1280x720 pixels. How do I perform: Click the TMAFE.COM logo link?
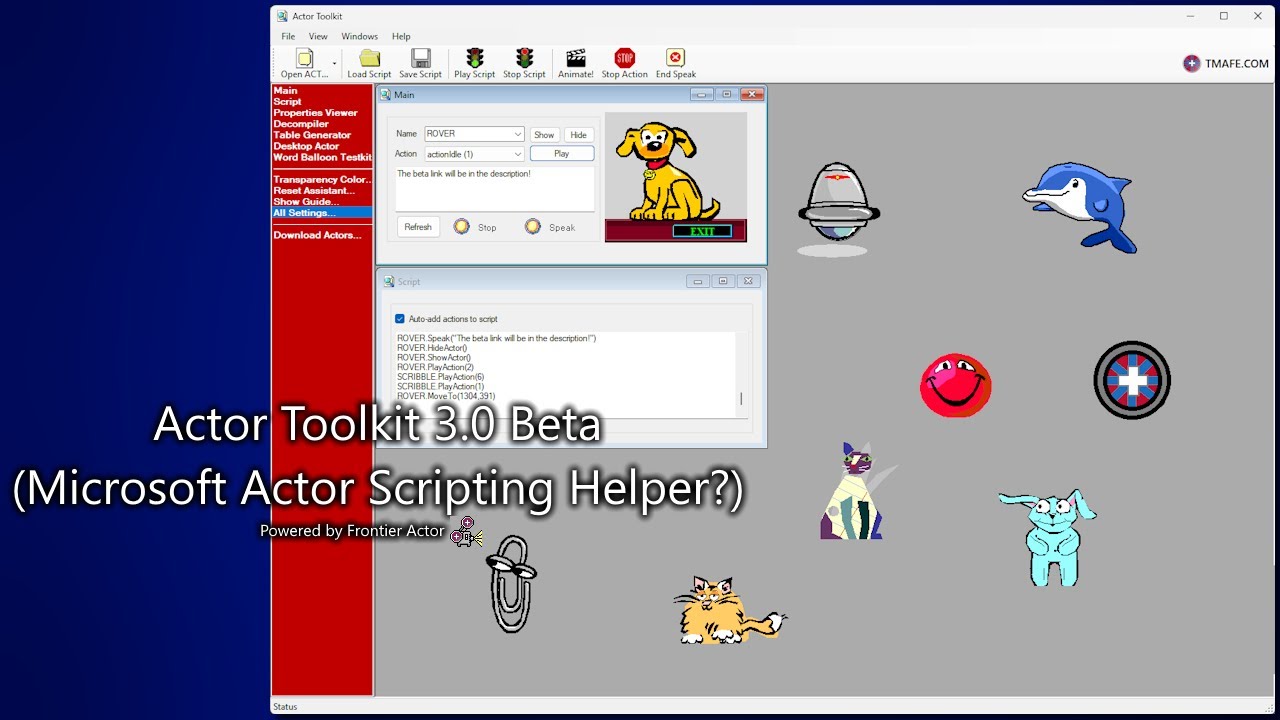(1226, 63)
